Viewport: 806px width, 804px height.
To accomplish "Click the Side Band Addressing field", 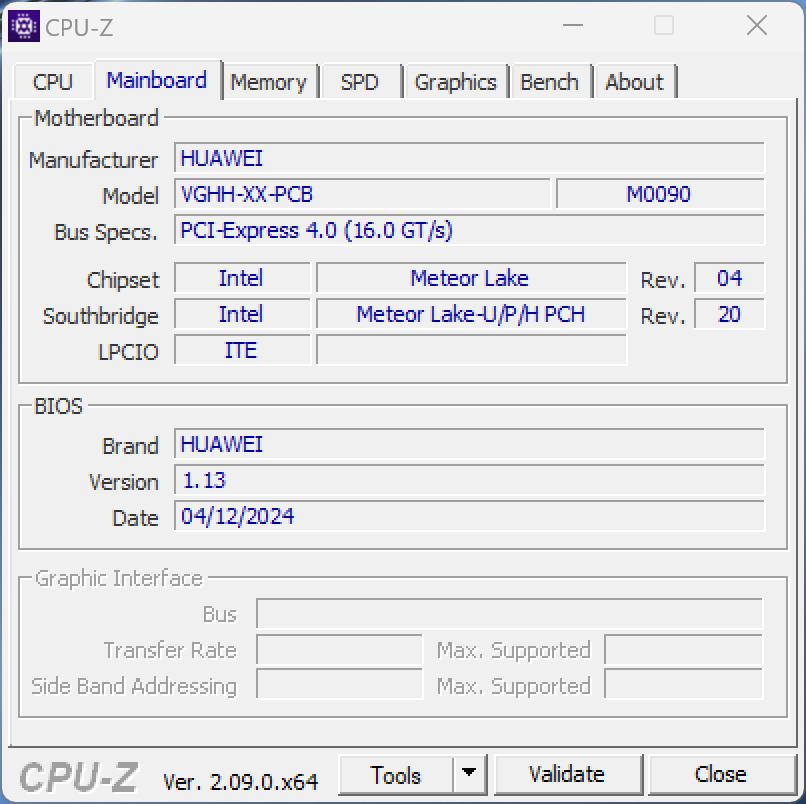I will [x=339, y=684].
